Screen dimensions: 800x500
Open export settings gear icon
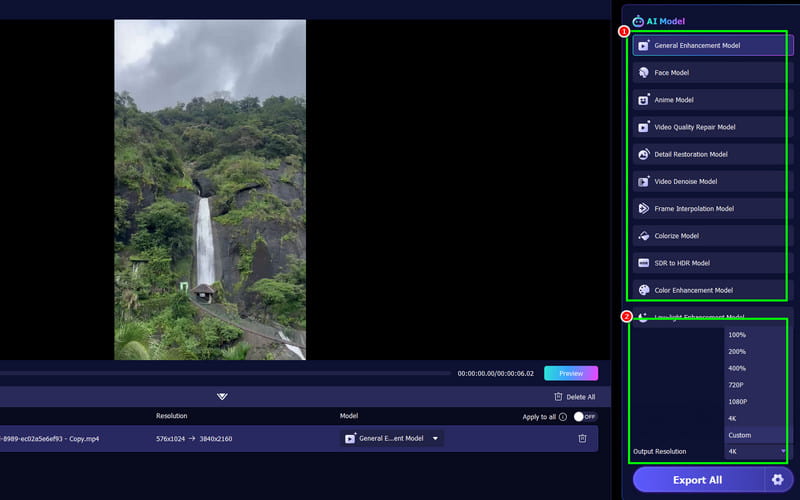point(777,480)
